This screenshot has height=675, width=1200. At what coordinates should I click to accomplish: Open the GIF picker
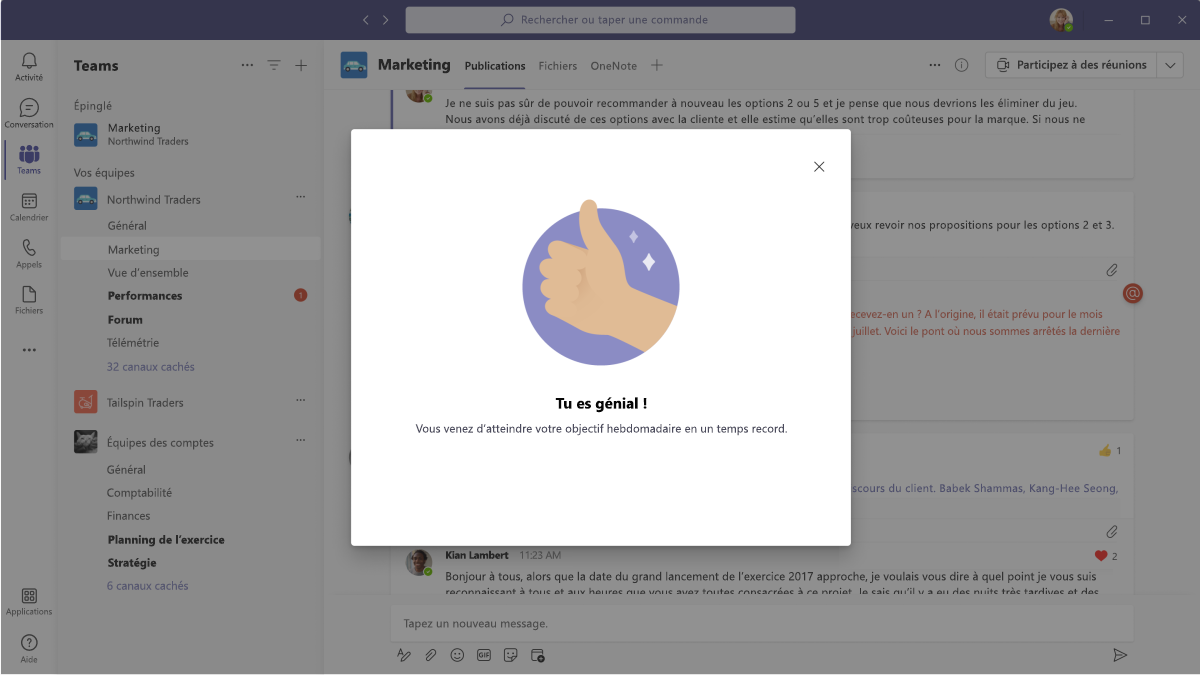[484, 655]
